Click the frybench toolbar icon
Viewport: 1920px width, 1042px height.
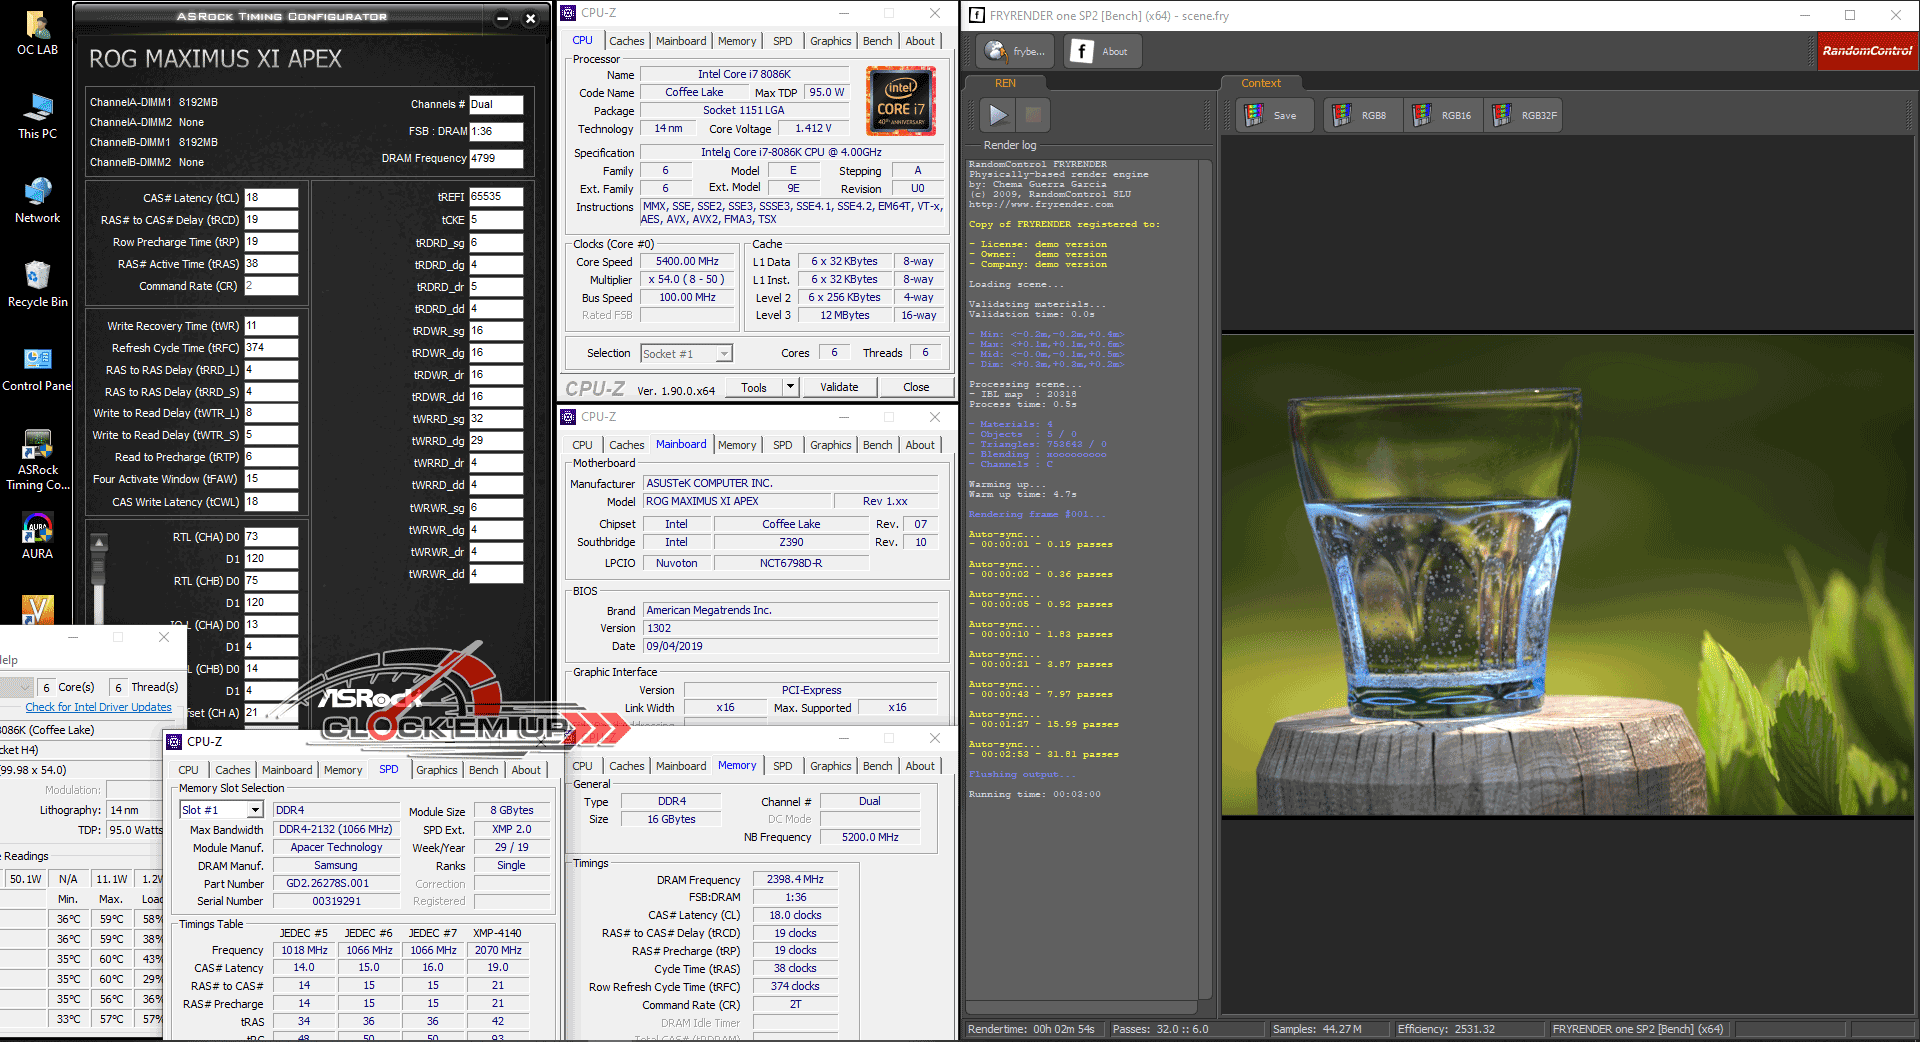click(1016, 51)
